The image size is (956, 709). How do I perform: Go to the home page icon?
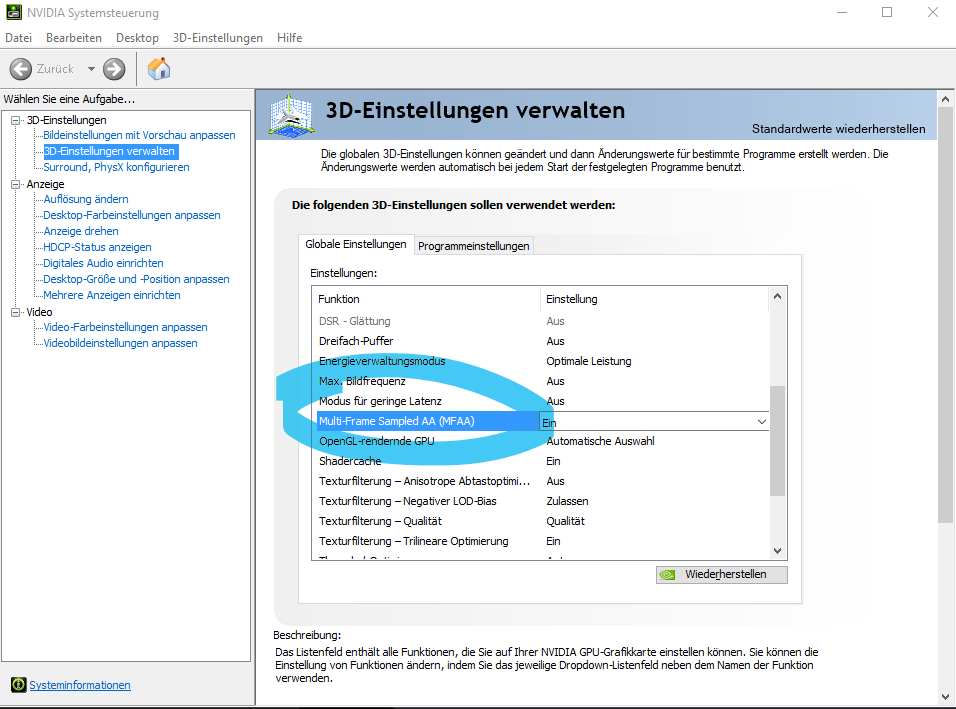point(159,69)
